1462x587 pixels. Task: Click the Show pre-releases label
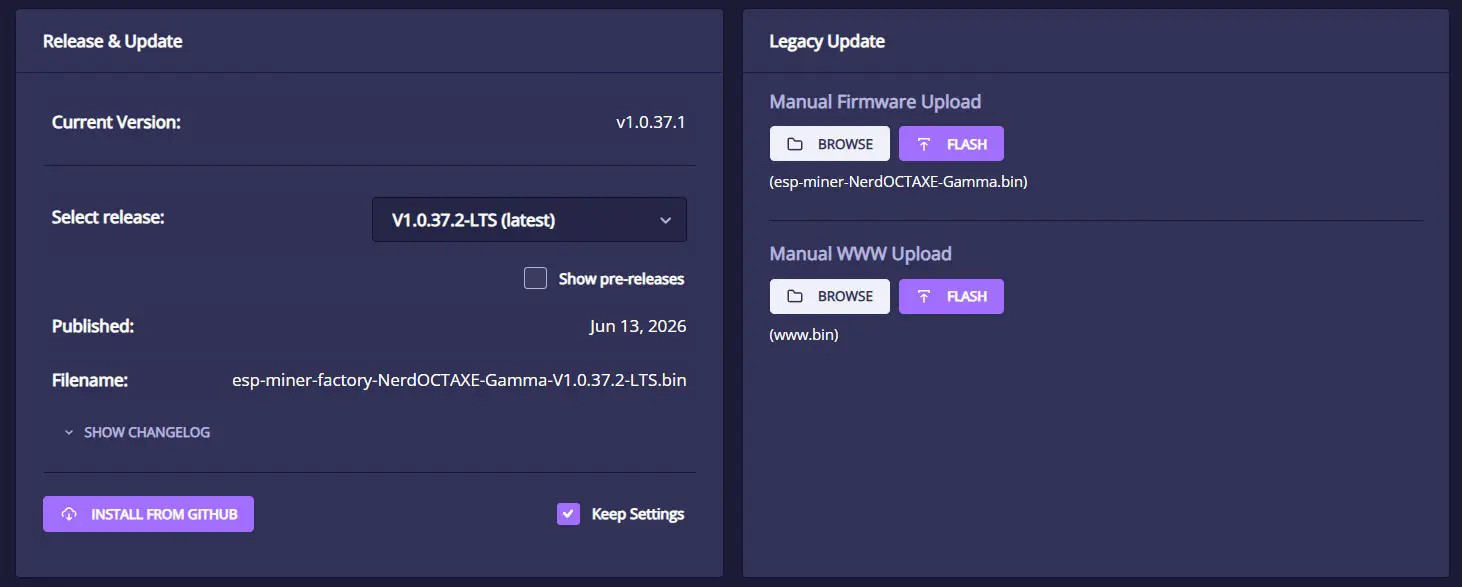tap(621, 279)
